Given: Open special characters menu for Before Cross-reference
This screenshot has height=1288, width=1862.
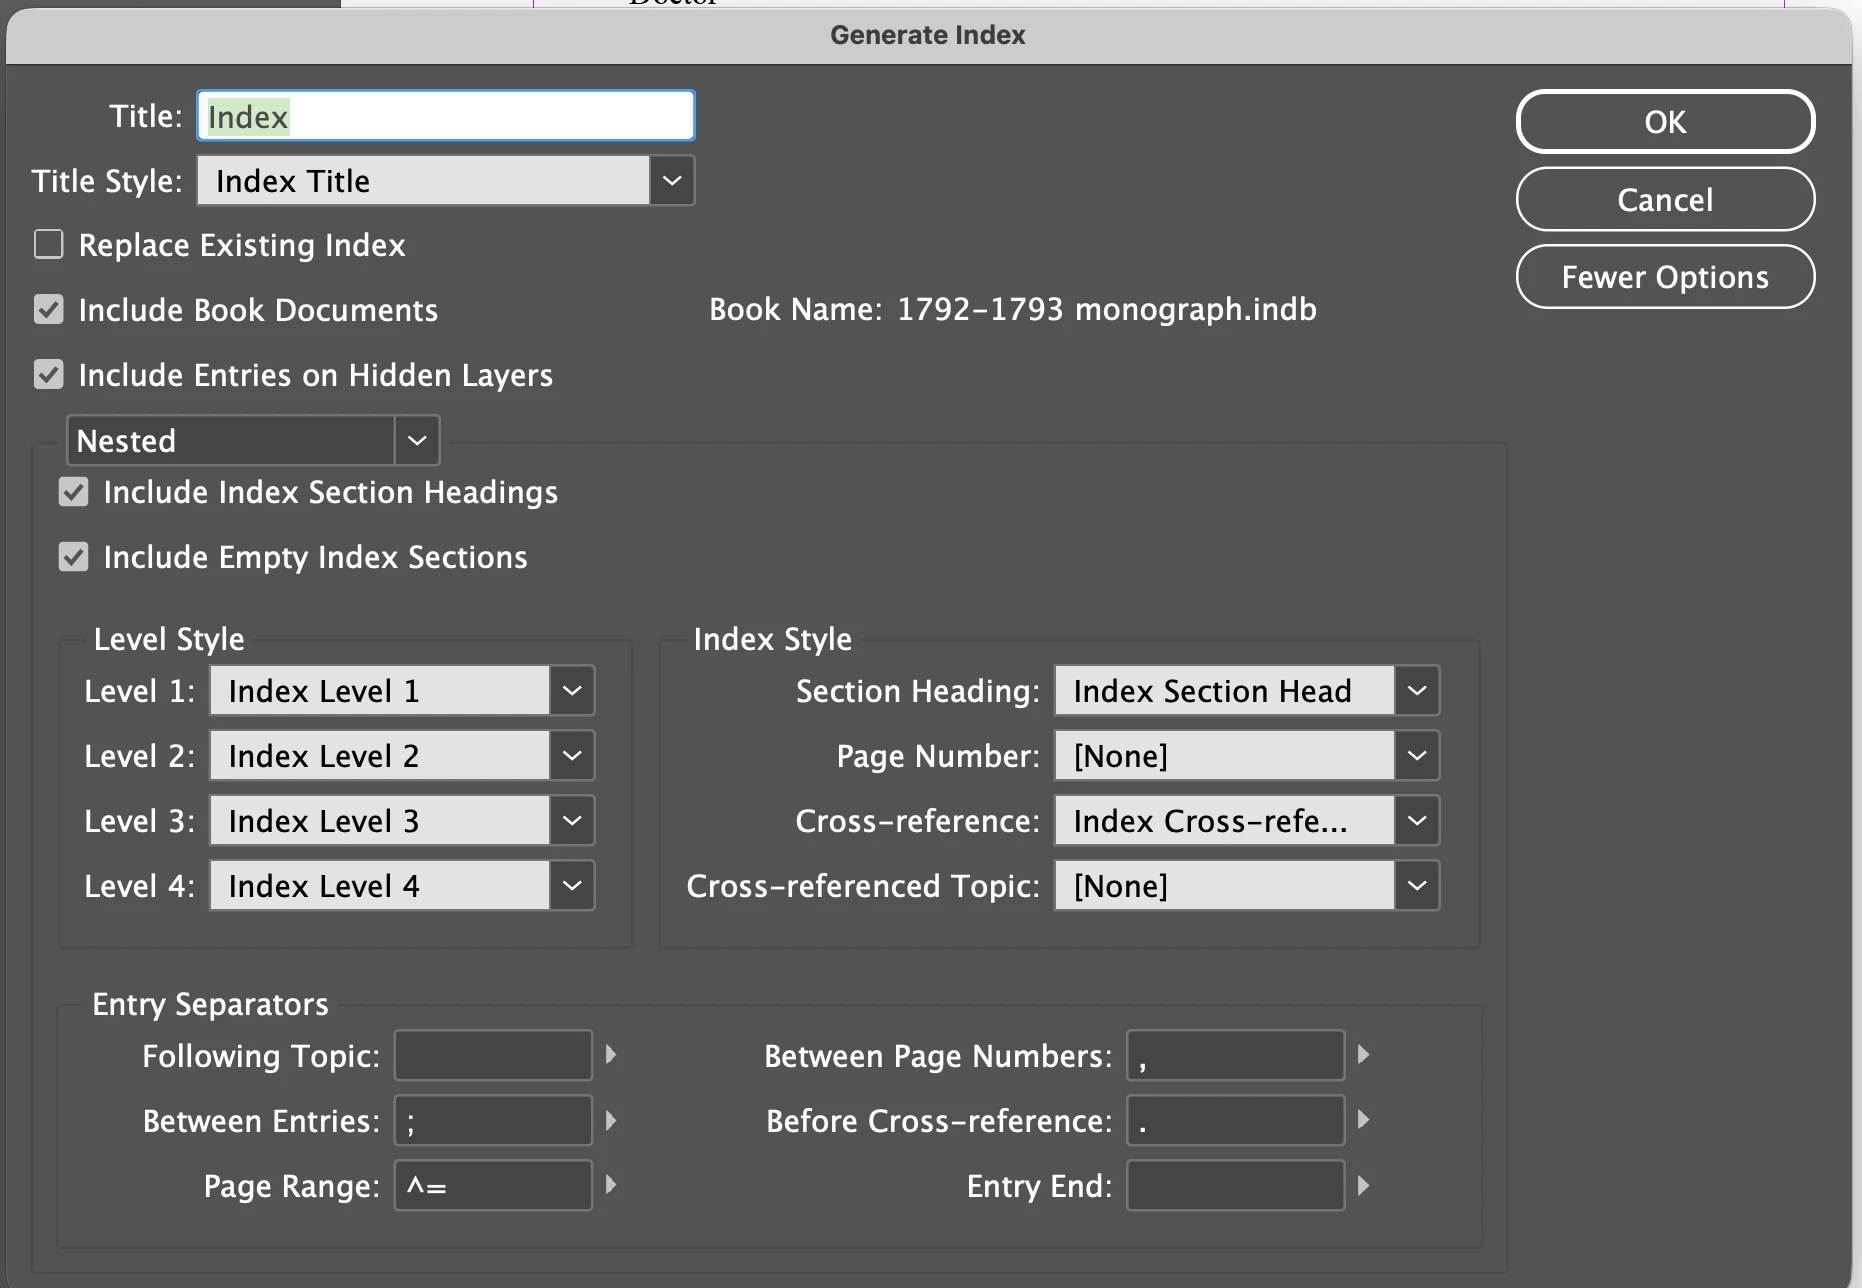Looking at the screenshot, I should [x=1363, y=1120].
